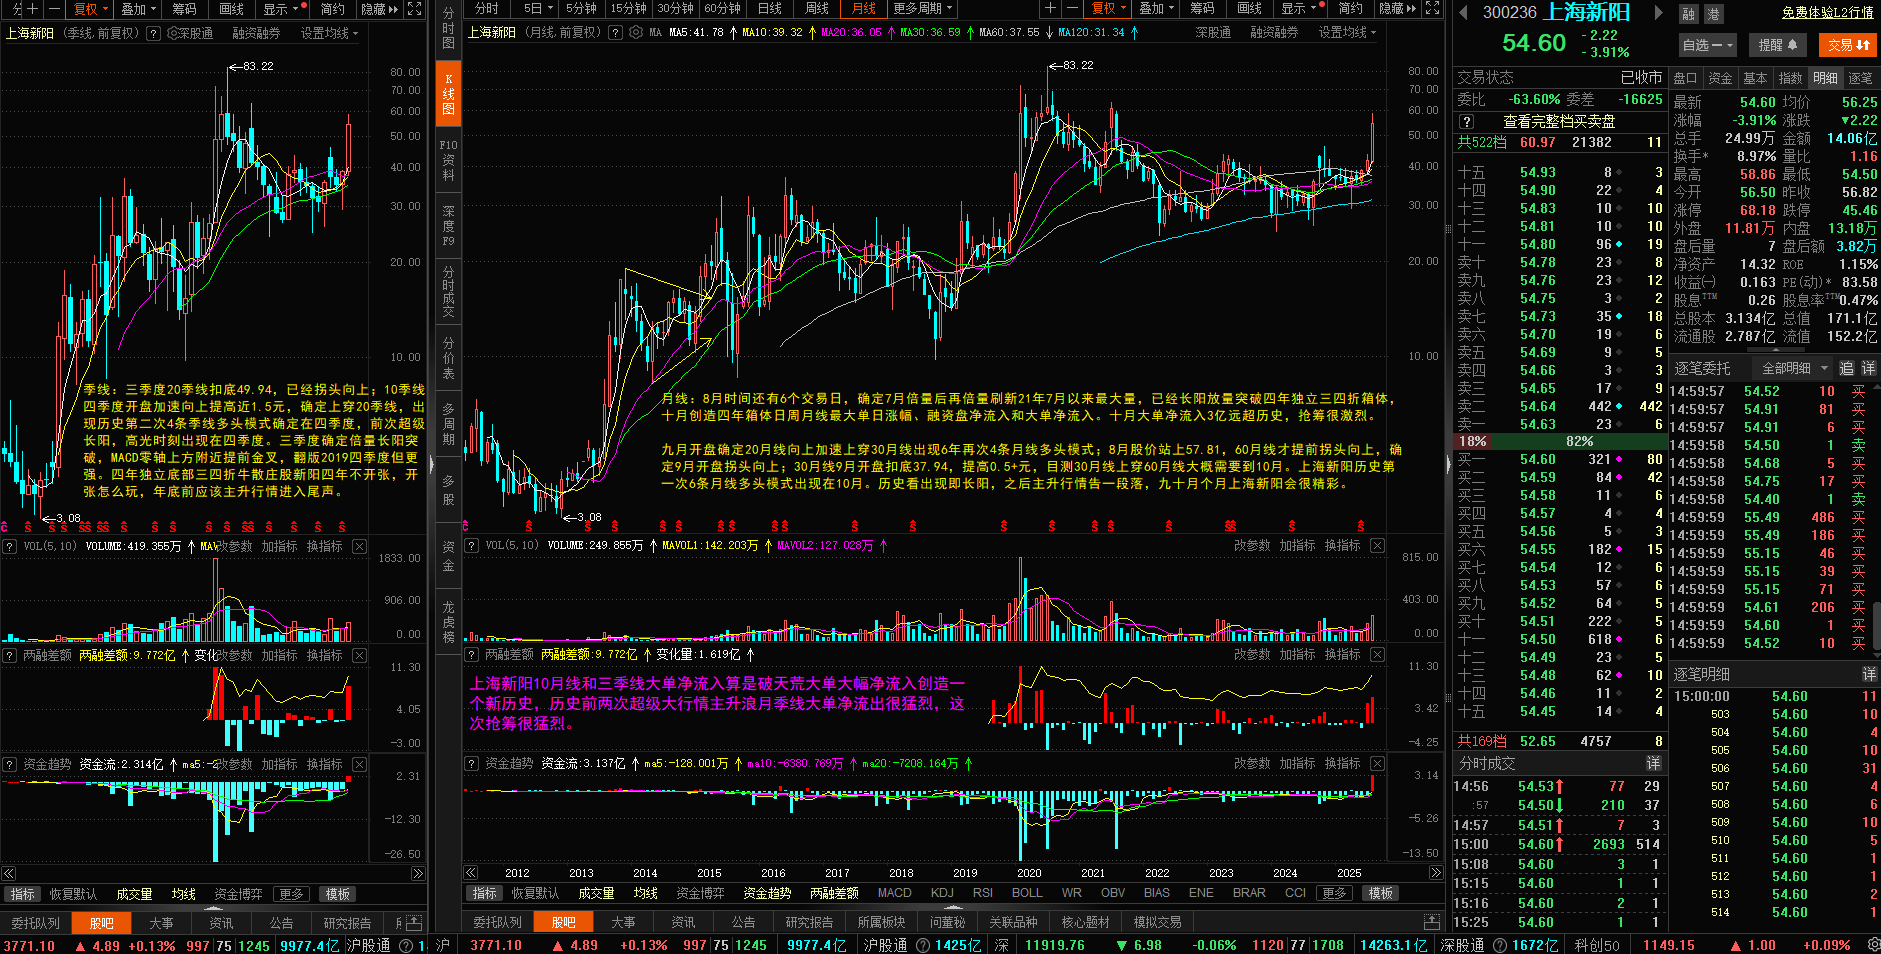Open 提醒 alert bell button

point(1778,45)
